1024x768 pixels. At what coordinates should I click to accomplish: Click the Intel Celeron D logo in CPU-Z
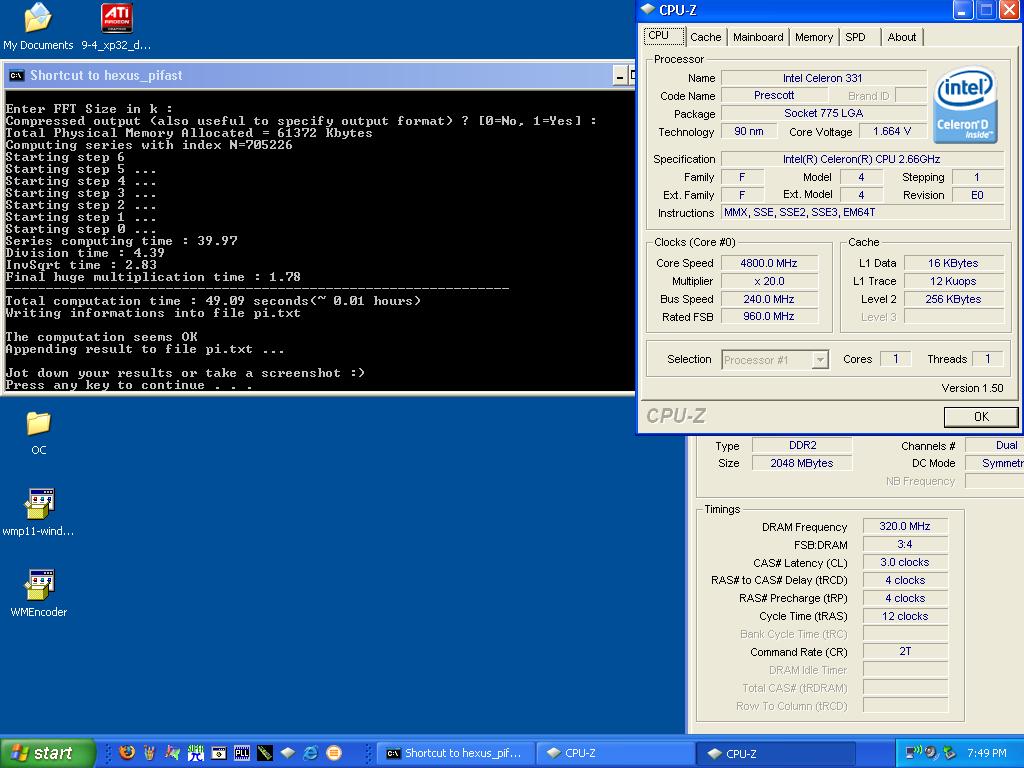pos(966,104)
